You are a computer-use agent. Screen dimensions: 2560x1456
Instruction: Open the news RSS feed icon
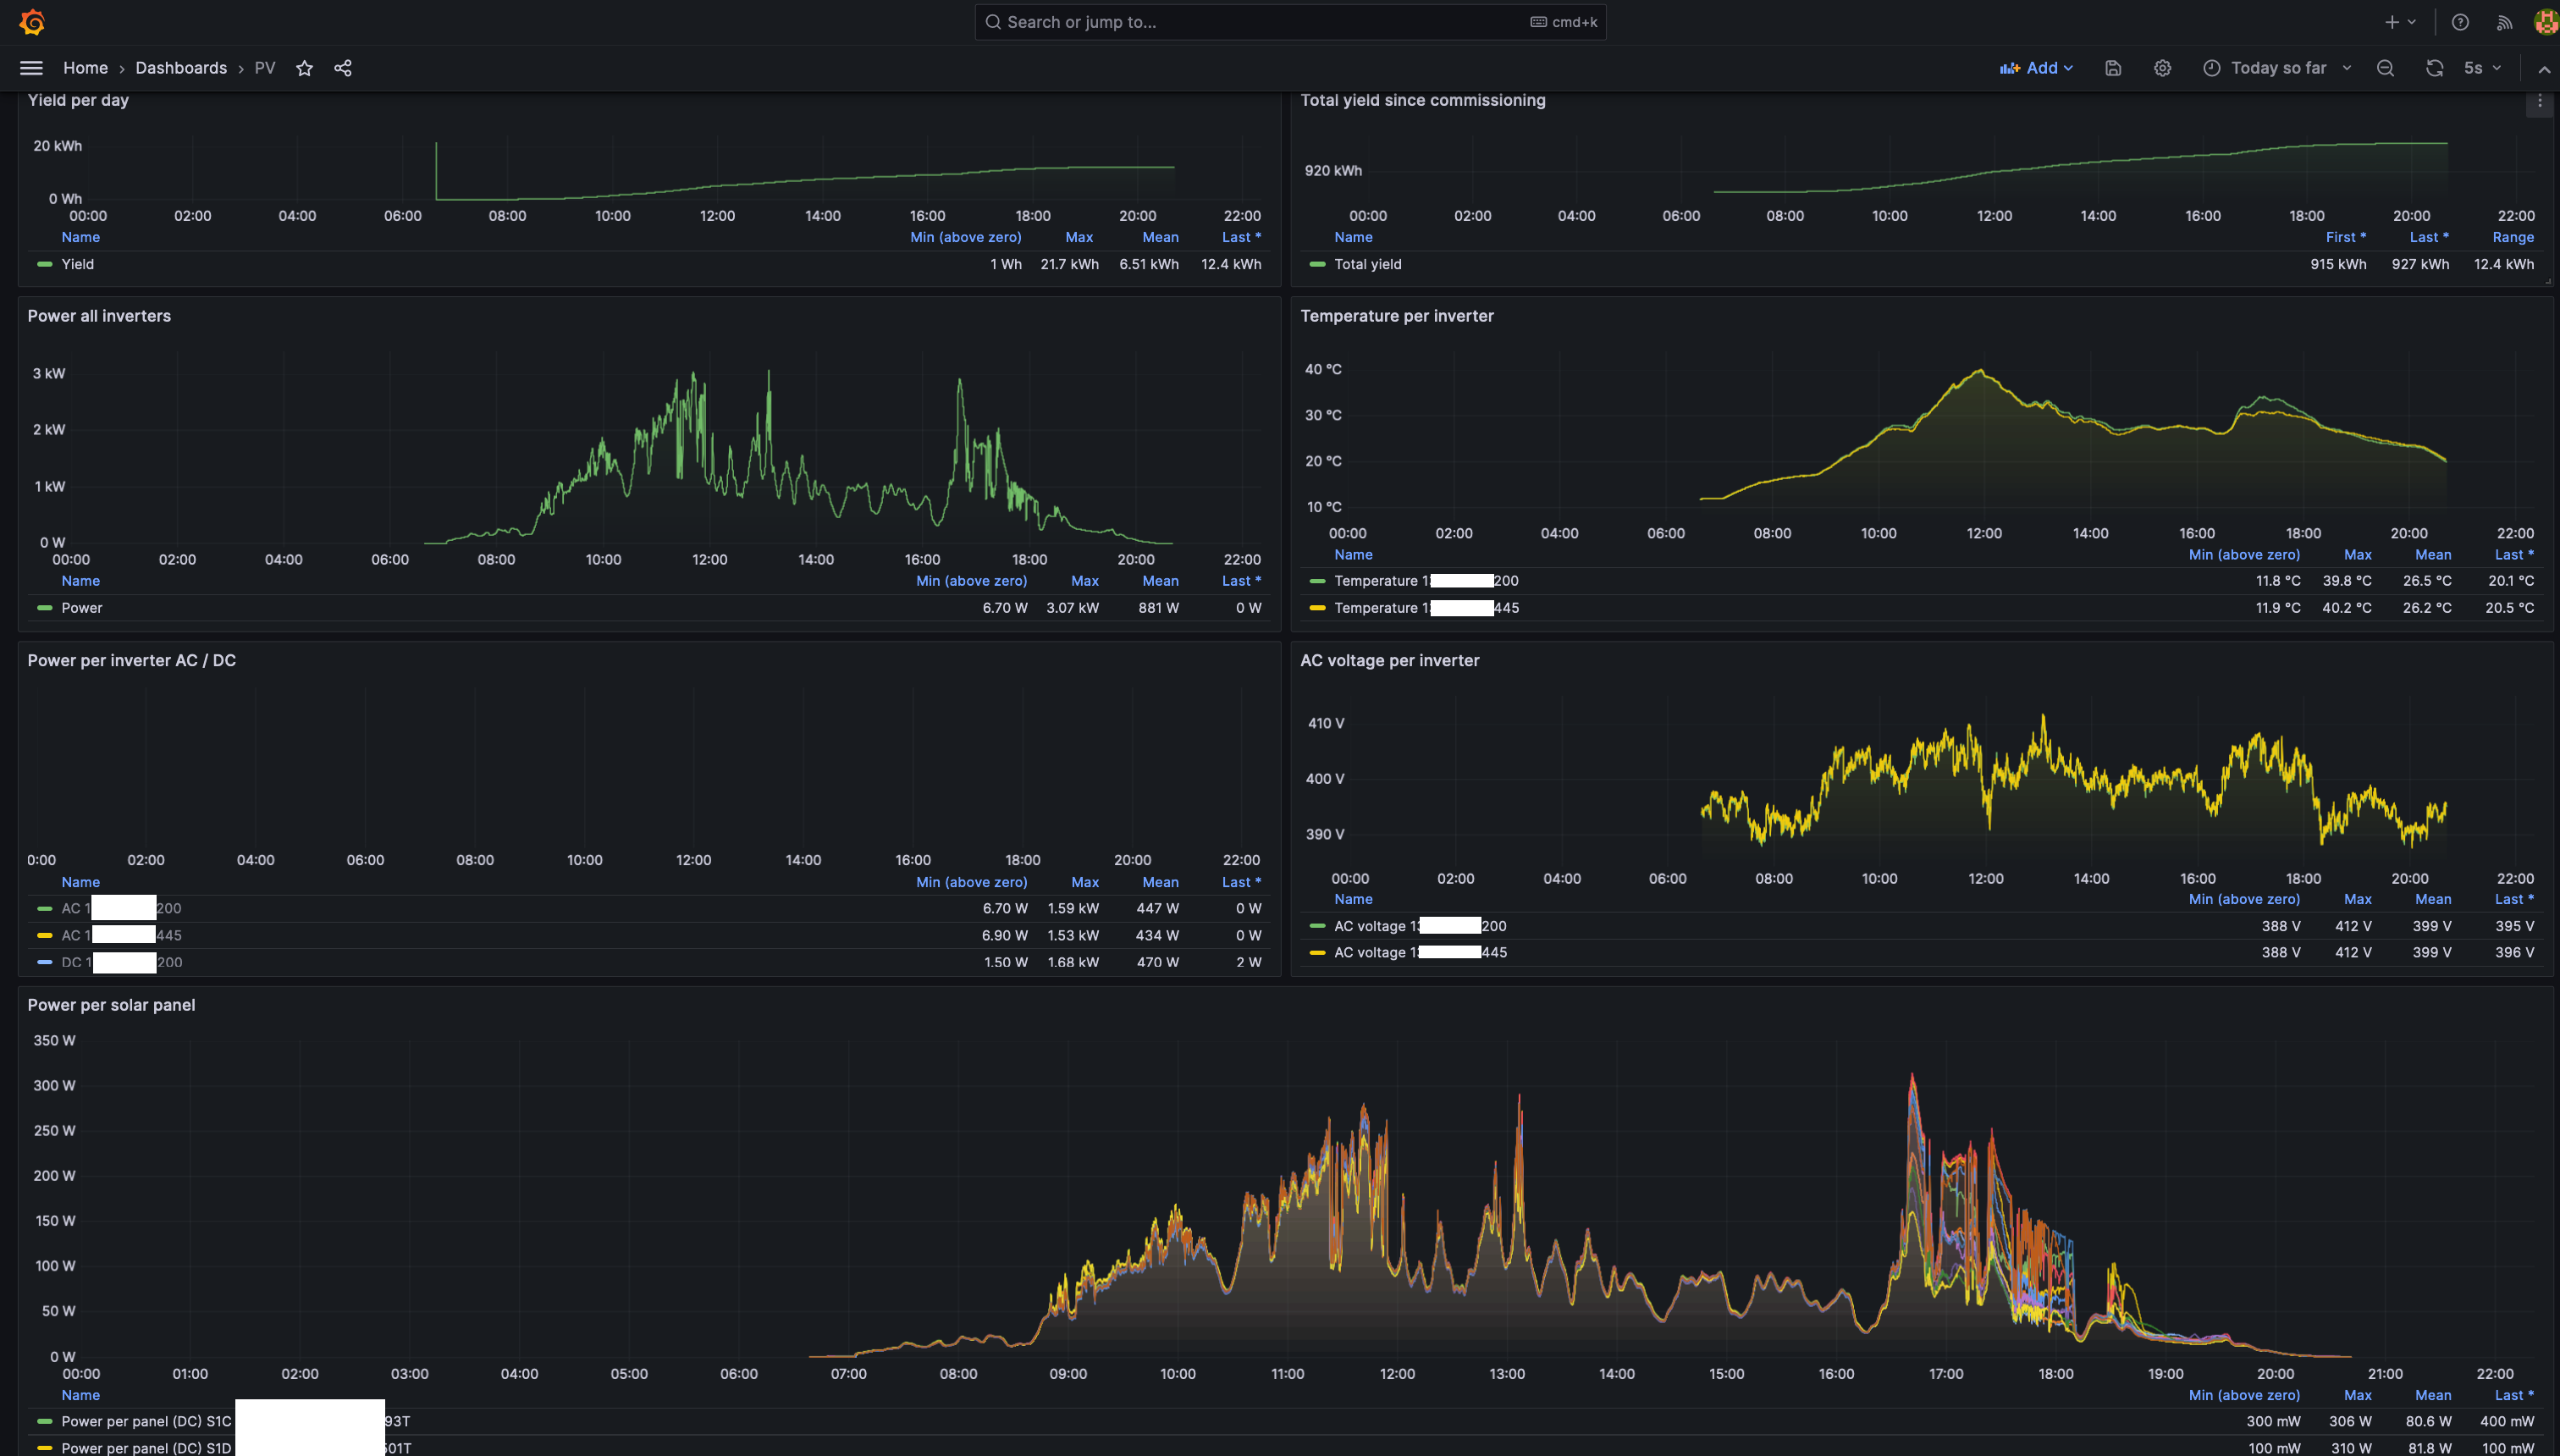click(x=2505, y=22)
